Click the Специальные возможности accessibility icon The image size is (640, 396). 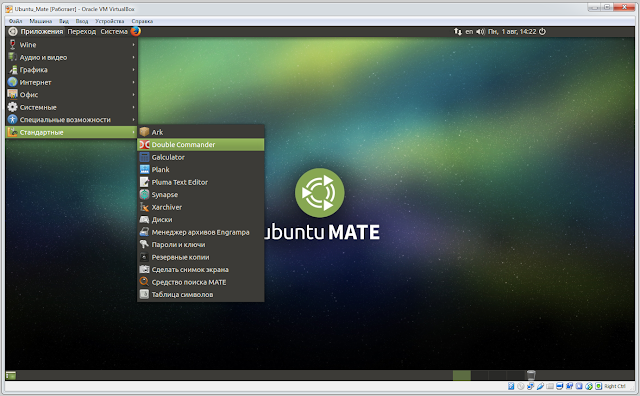tap(13, 120)
